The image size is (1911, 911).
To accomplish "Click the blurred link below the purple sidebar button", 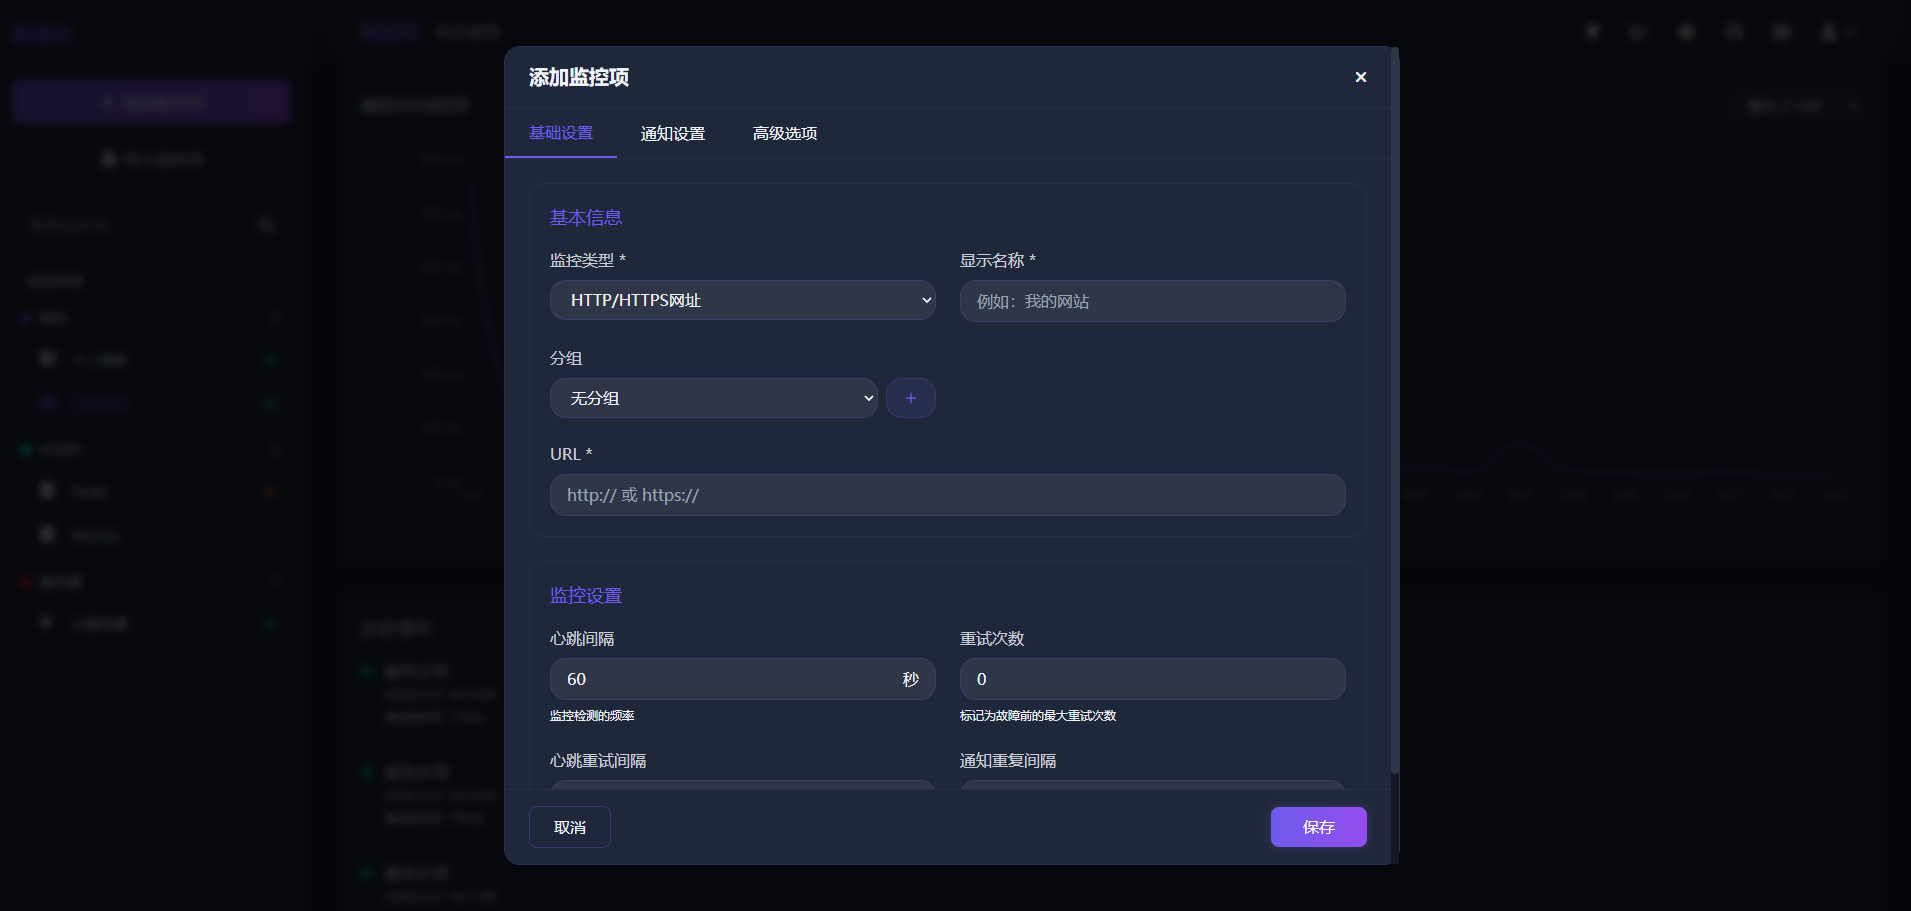I will [x=152, y=159].
